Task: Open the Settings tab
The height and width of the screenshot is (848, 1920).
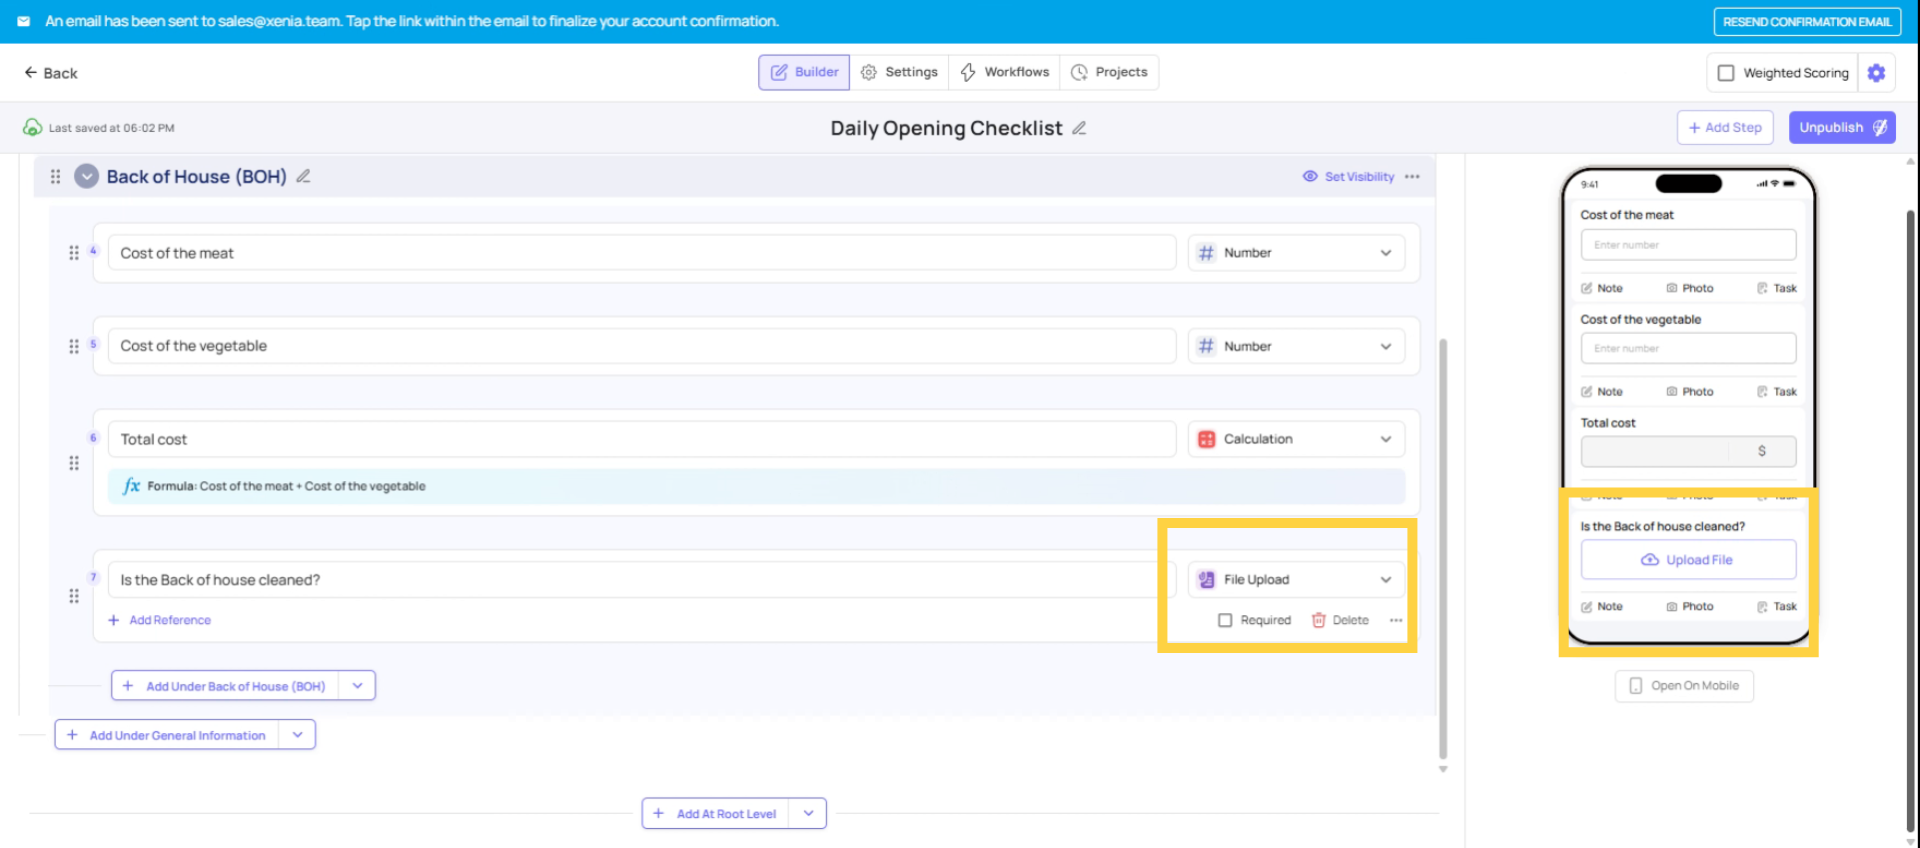Action: (899, 72)
